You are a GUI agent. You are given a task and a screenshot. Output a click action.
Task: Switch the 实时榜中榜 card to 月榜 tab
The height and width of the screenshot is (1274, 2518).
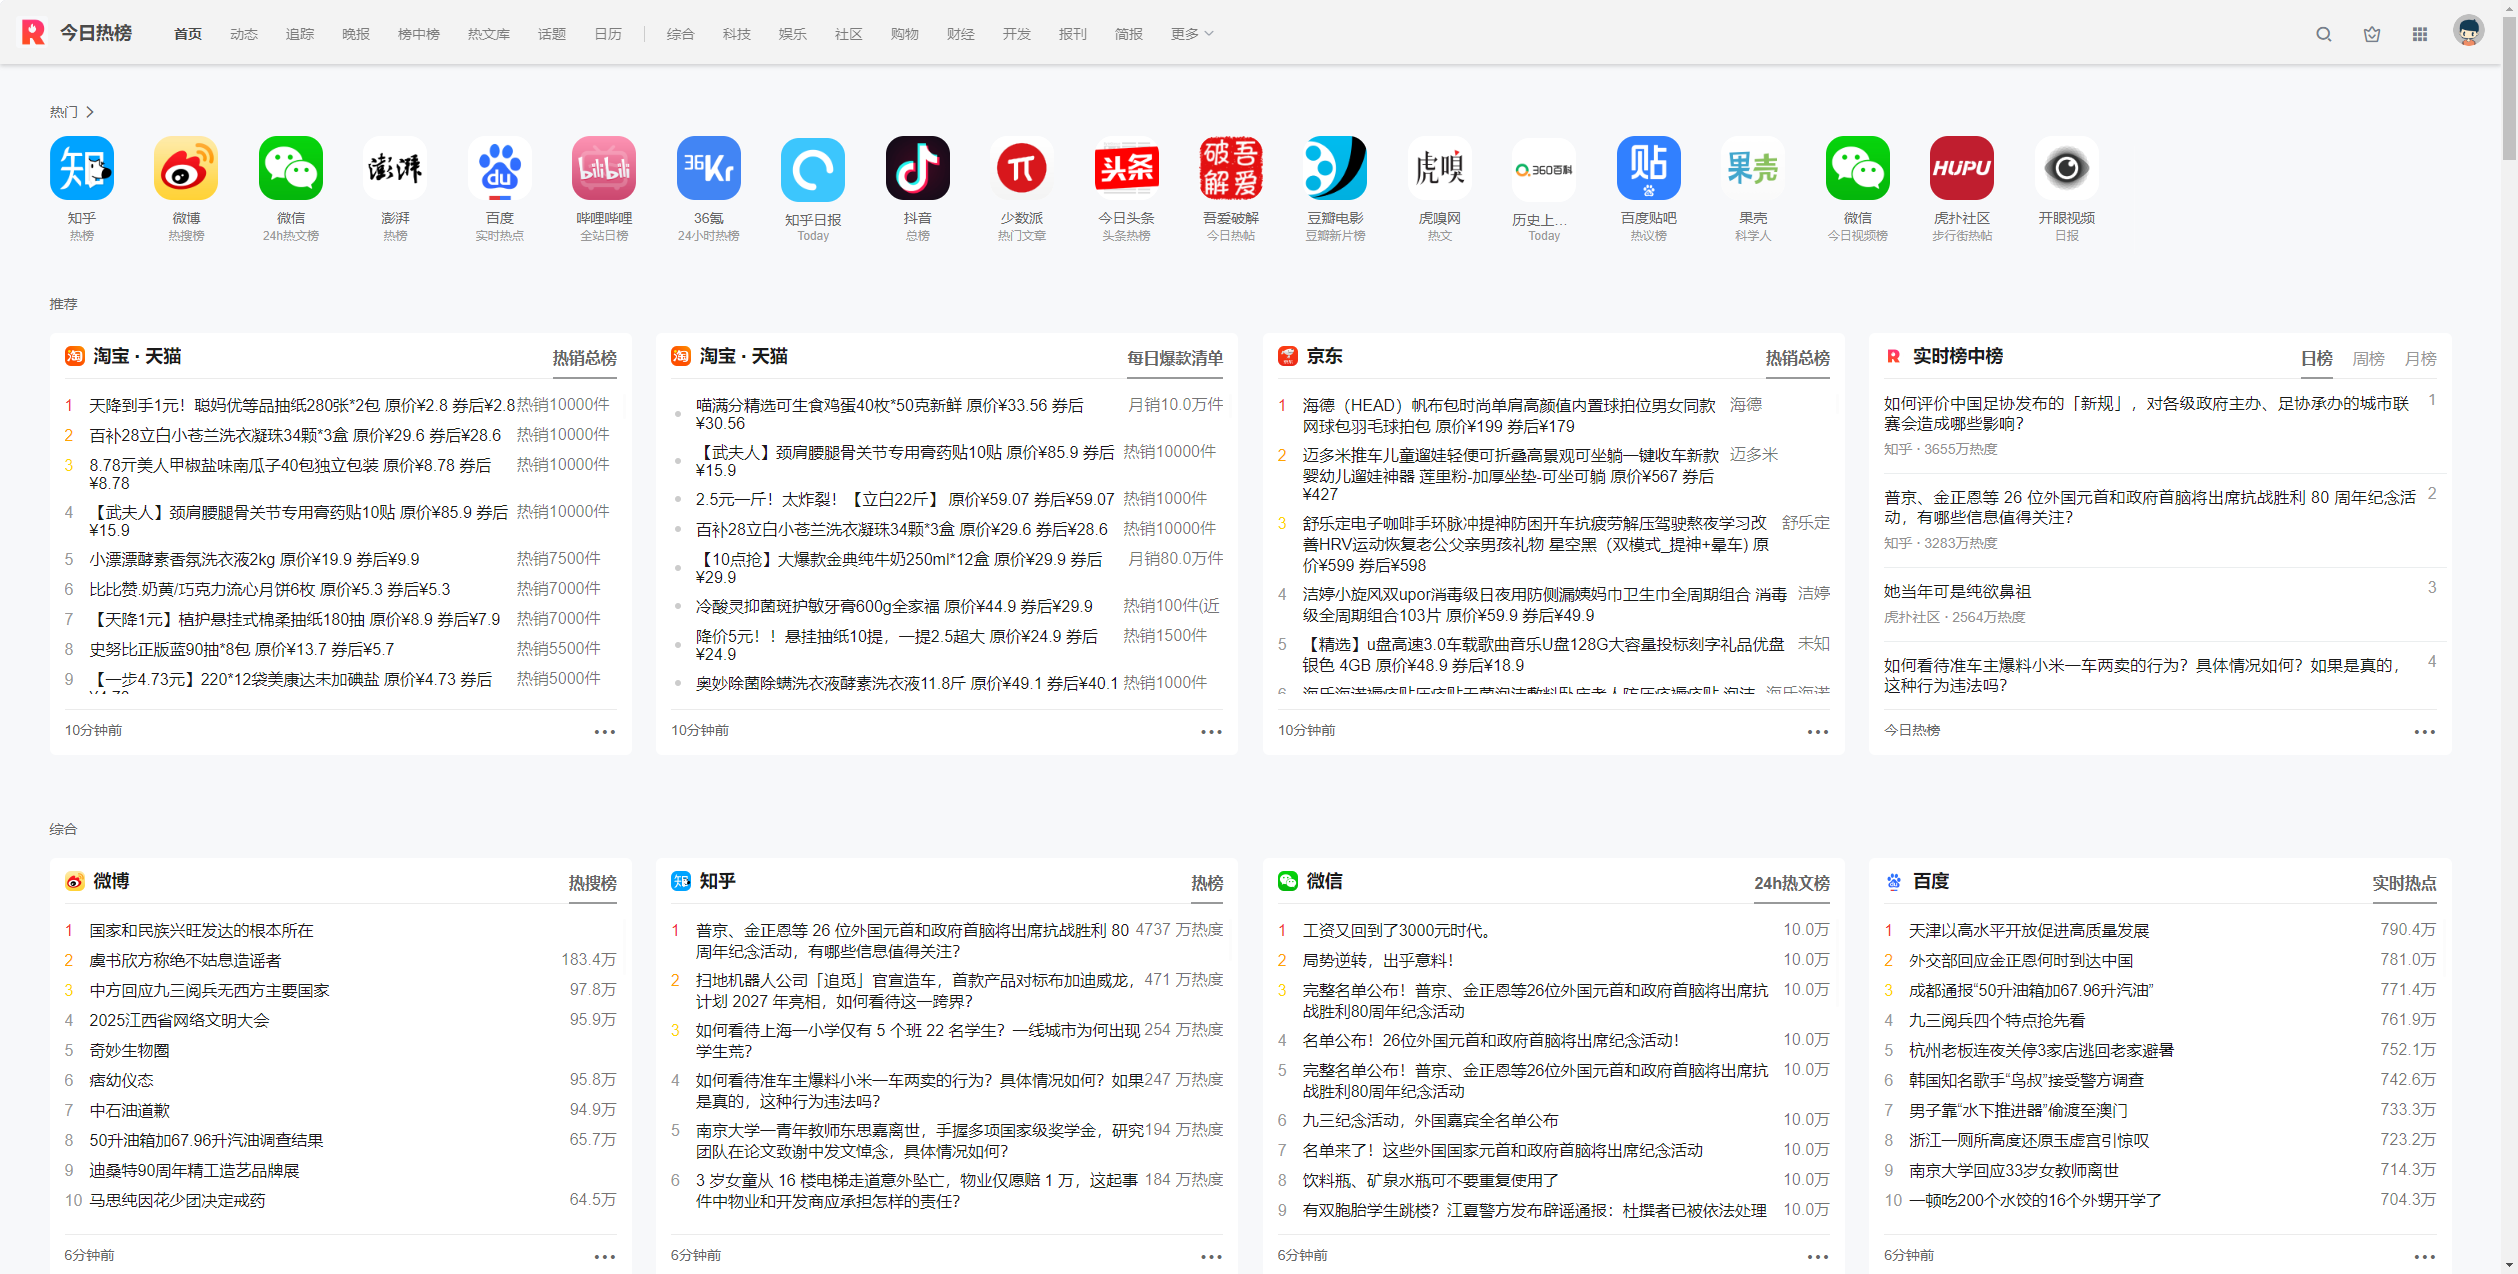tap(2420, 358)
